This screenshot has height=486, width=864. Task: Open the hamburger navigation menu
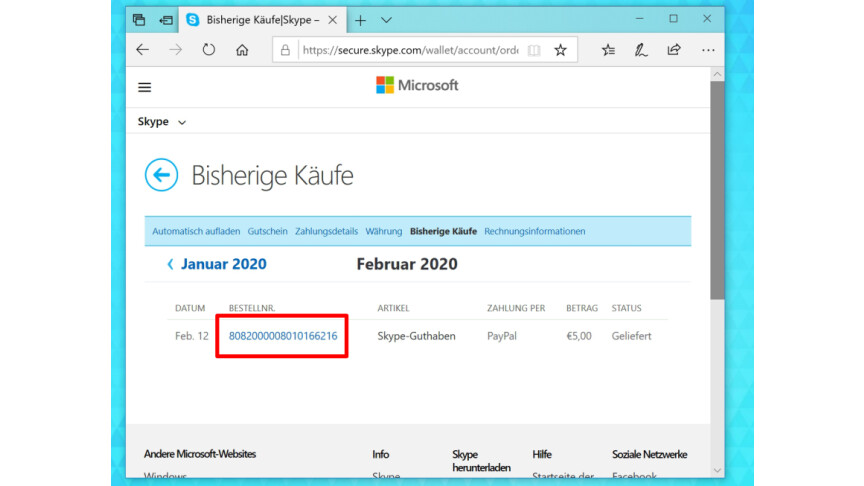pos(144,87)
